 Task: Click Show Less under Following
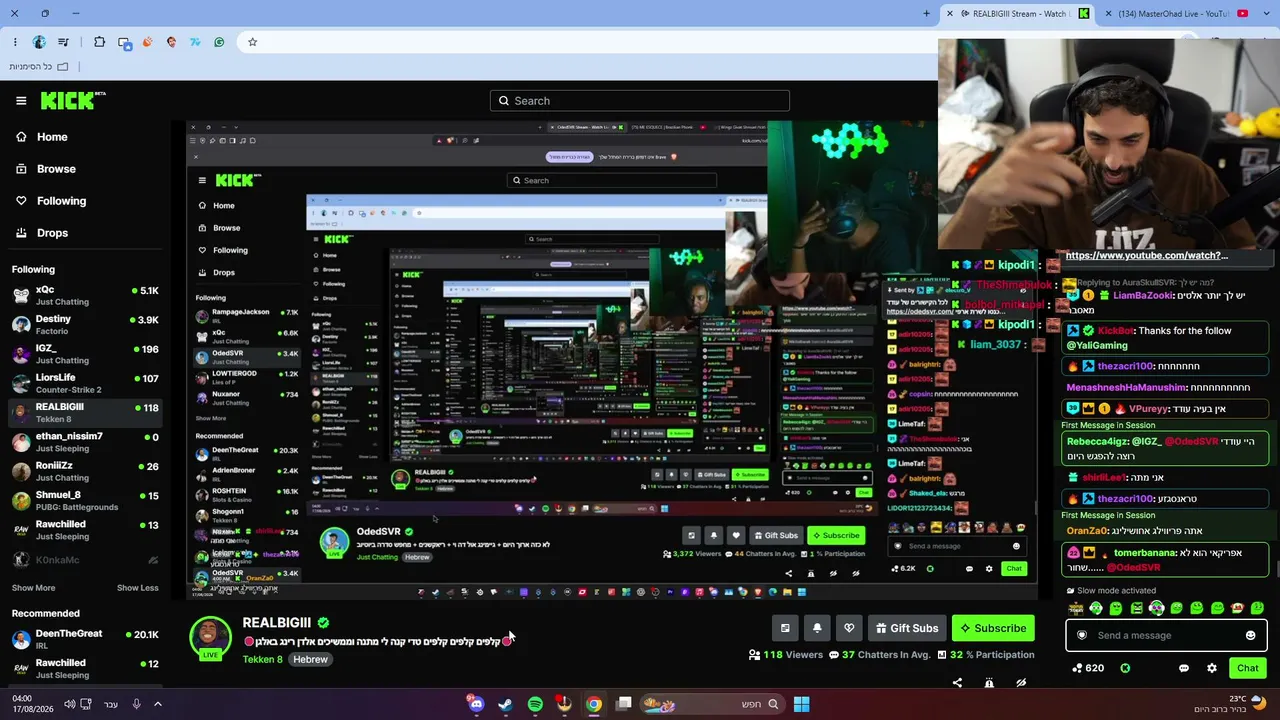tap(138, 588)
